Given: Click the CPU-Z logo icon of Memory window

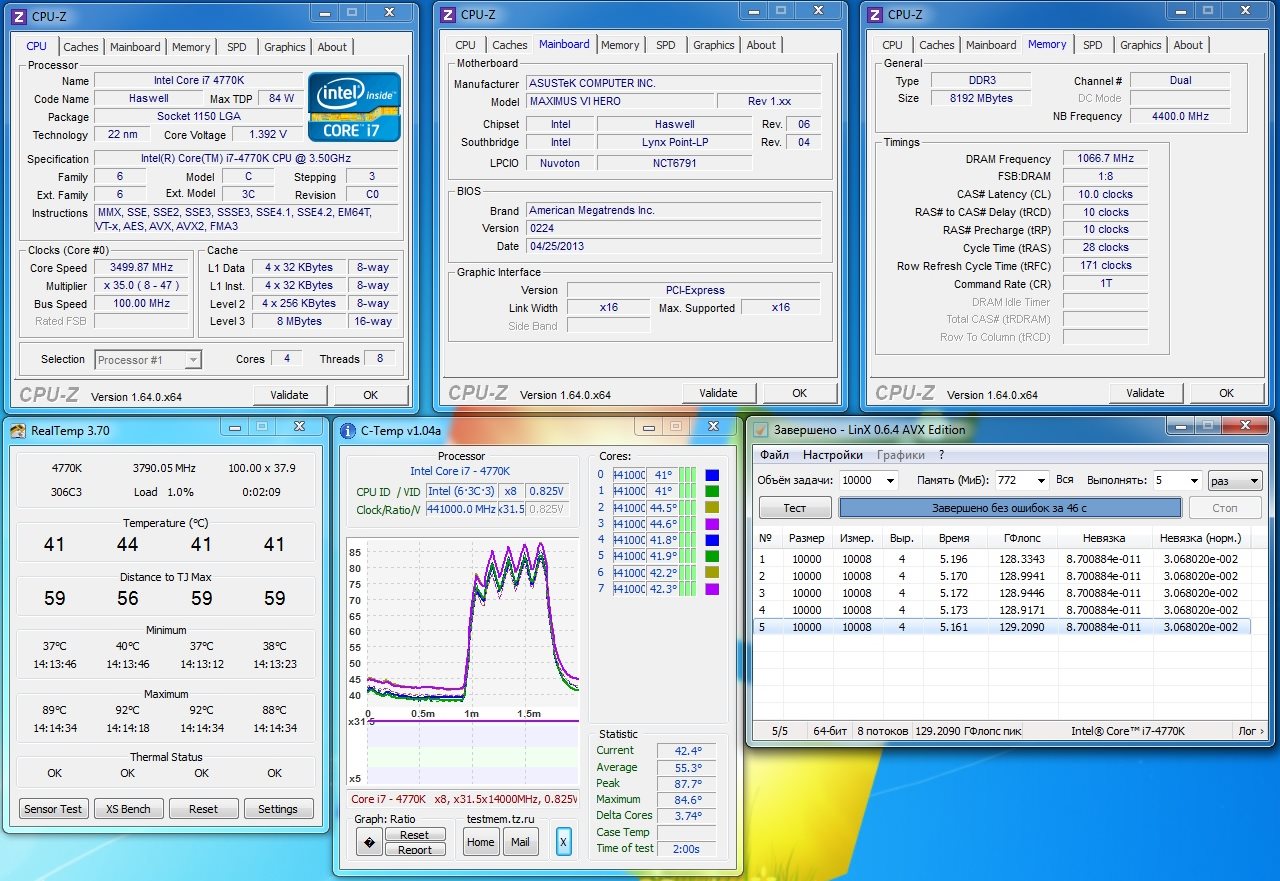Looking at the screenshot, I should tap(875, 14).
